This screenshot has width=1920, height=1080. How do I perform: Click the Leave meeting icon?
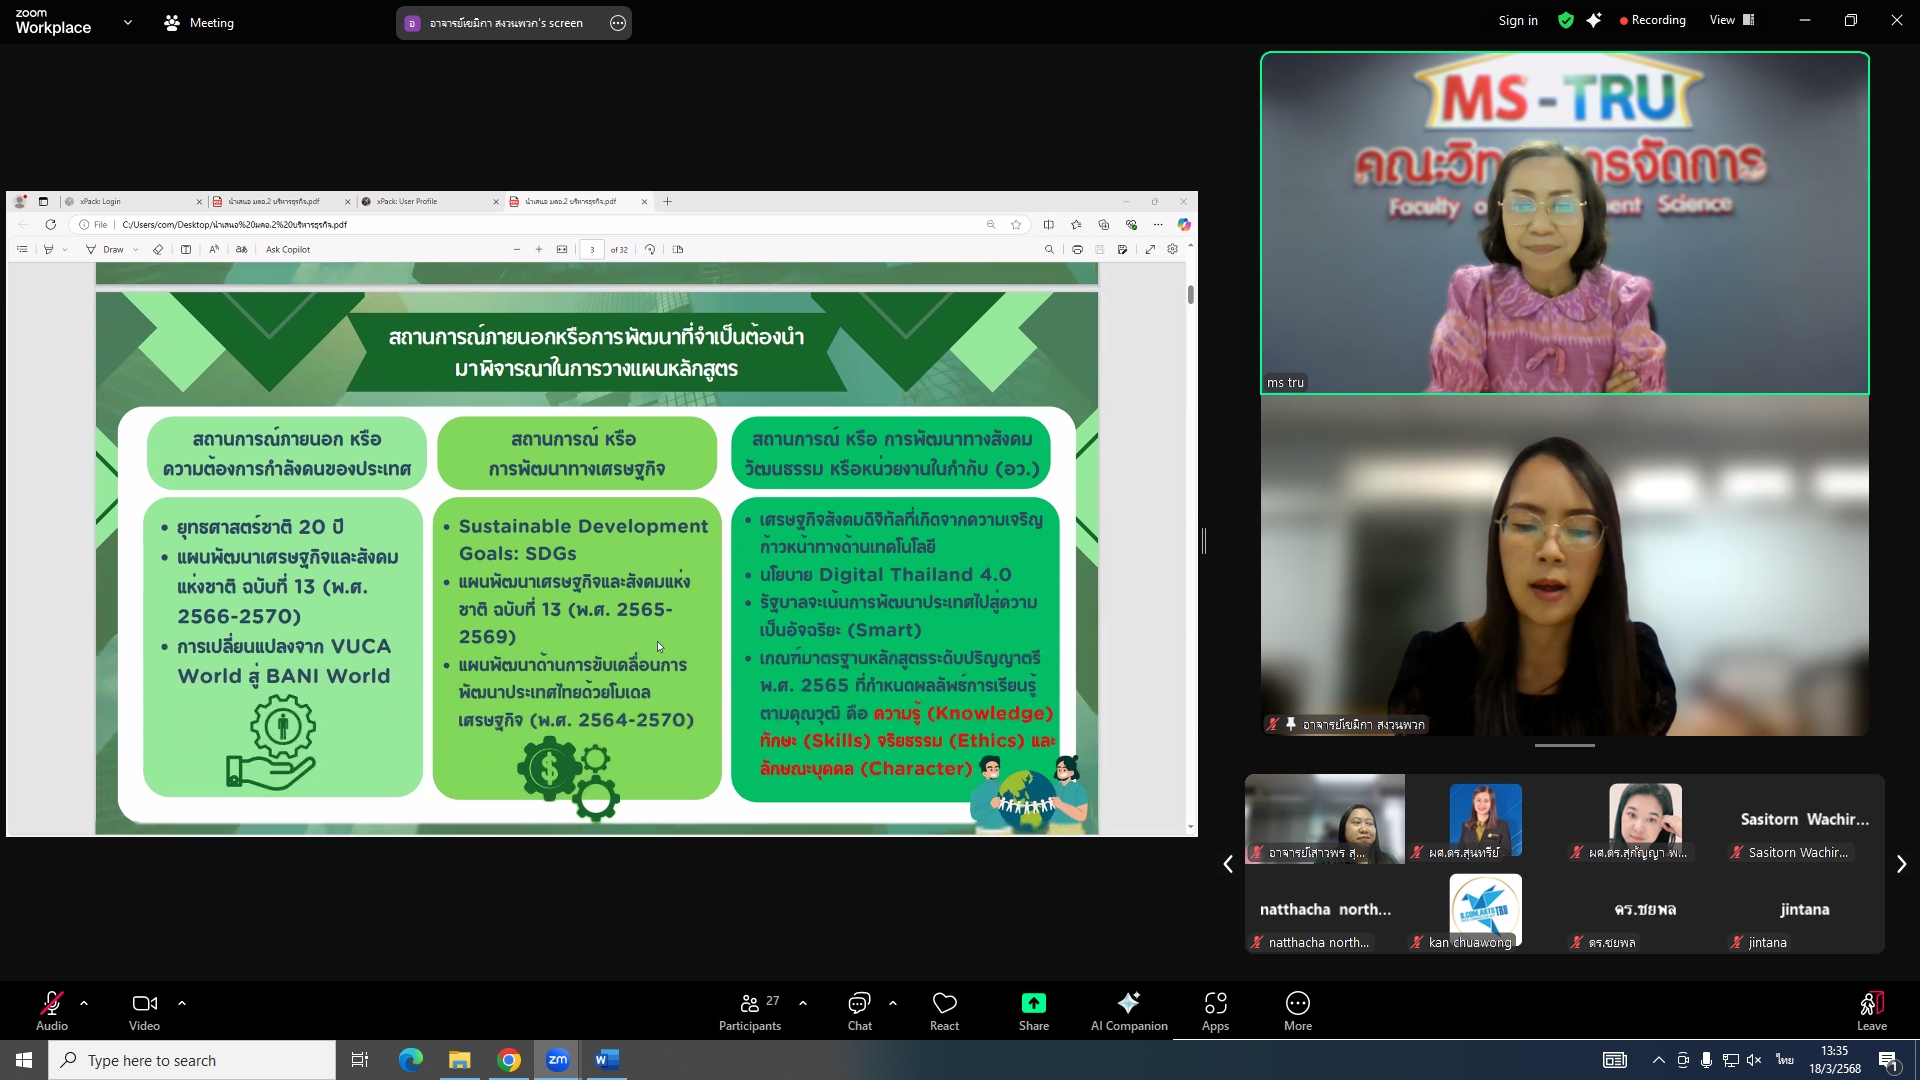click(x=1871, y=1003)
